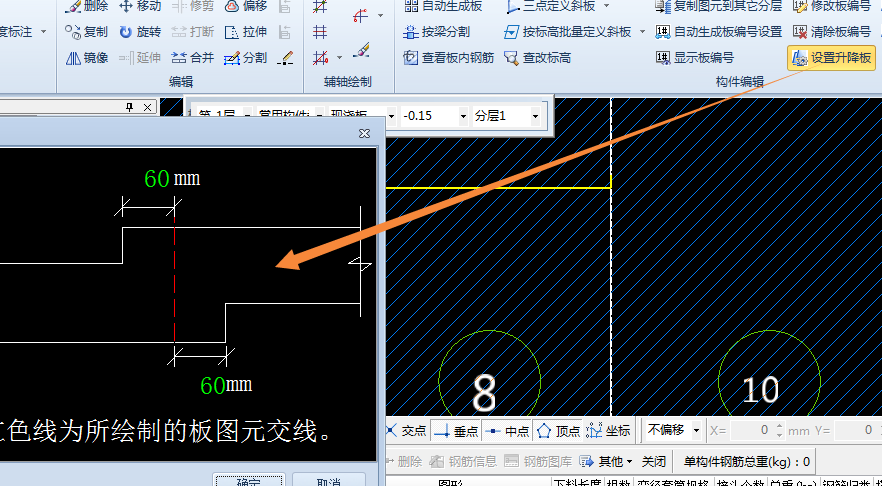Toggle 顶点 vertex snap
Image resolution: width=882 pixels, height=486 pixels.
(x=559, y=431)
